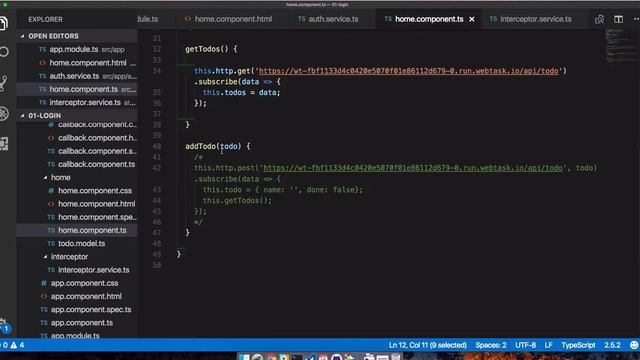Place cursor on getTodos() method name
The width and height of the screenshot is (640, 360).
click(202, 49)
